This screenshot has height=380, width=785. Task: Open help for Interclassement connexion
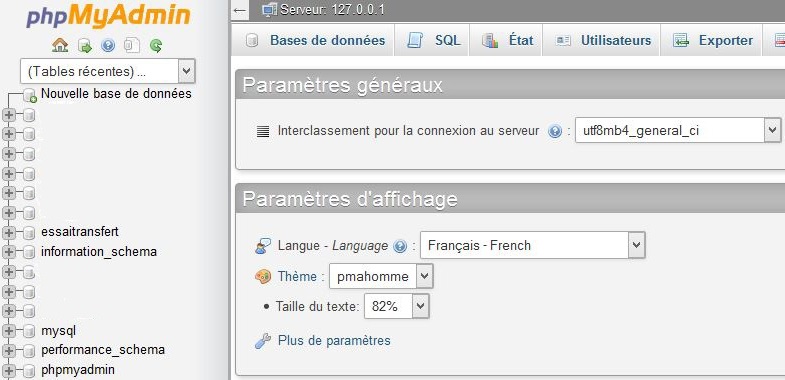555,132
